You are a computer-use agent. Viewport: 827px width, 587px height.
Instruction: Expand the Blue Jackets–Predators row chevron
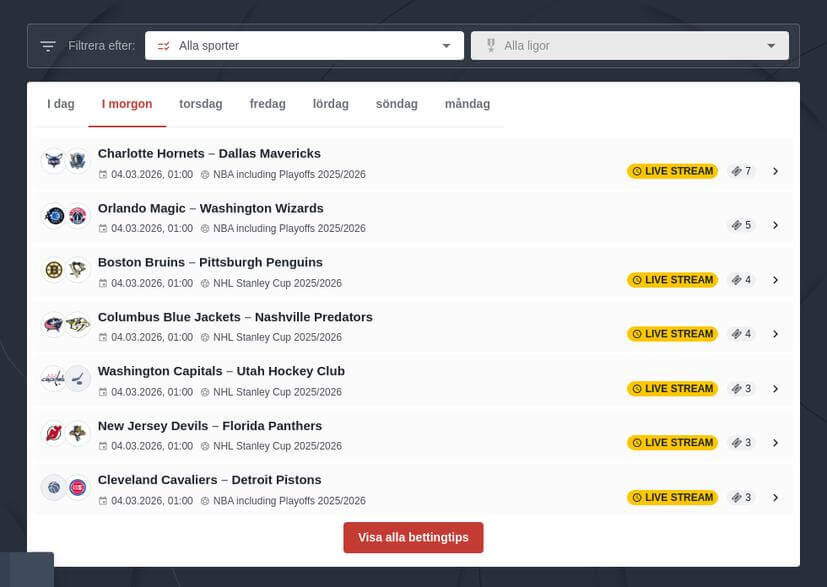[x=775, y=334]
